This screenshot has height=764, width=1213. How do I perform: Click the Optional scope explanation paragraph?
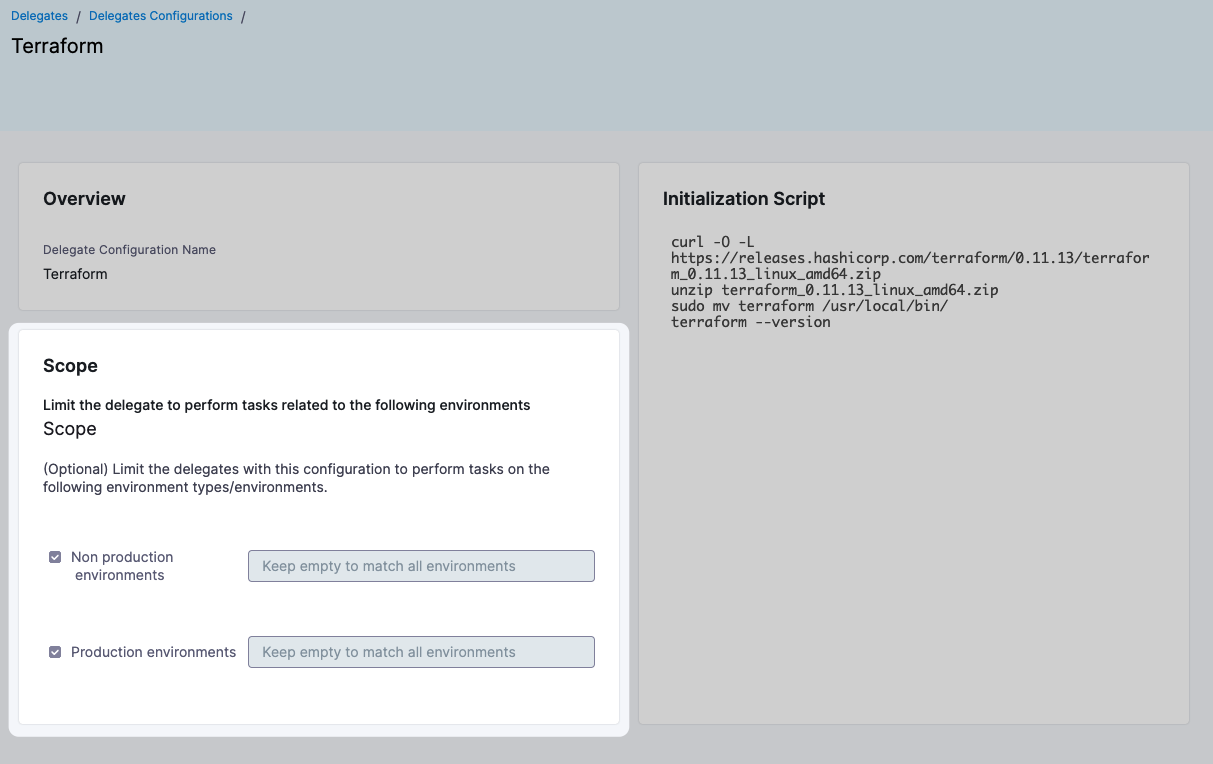296,478
